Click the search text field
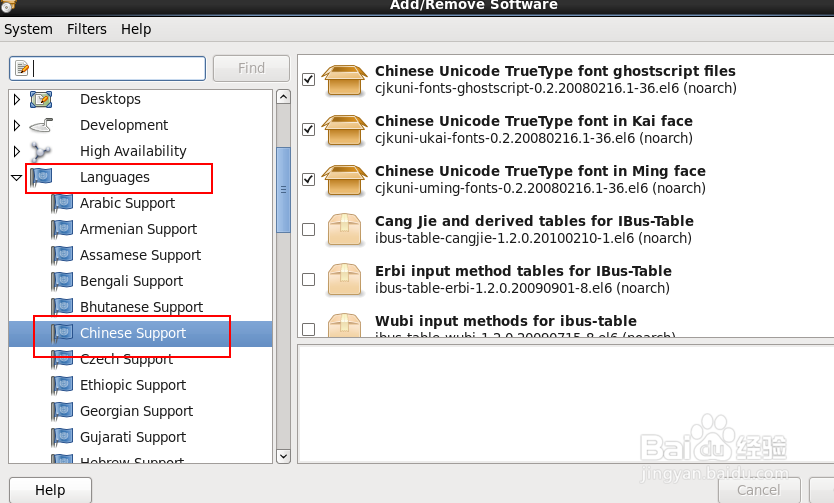This screenshot has width=834, height=503. click(107, 69)
